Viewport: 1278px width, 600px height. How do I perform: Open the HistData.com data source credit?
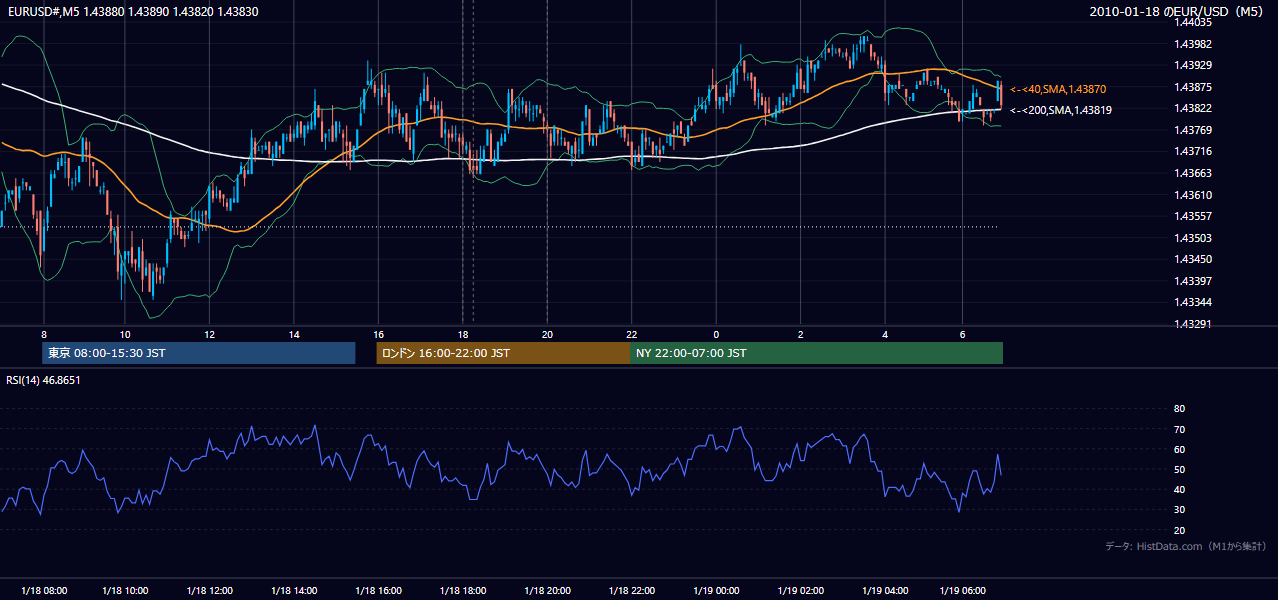pyautogui.click(x=1186, y=546)
